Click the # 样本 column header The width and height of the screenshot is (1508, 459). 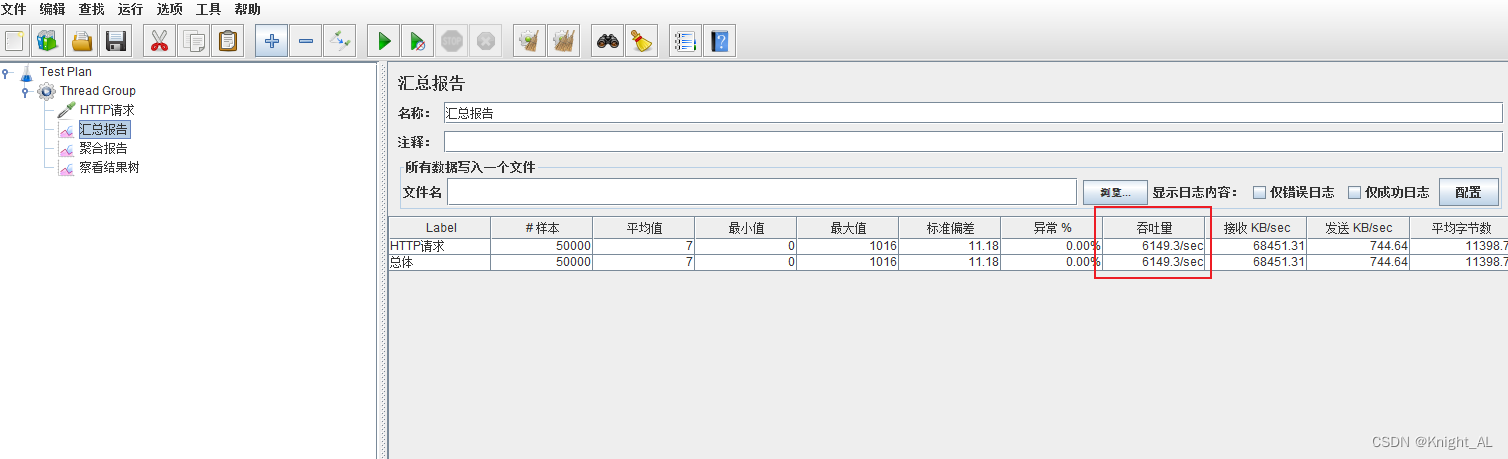542,228
